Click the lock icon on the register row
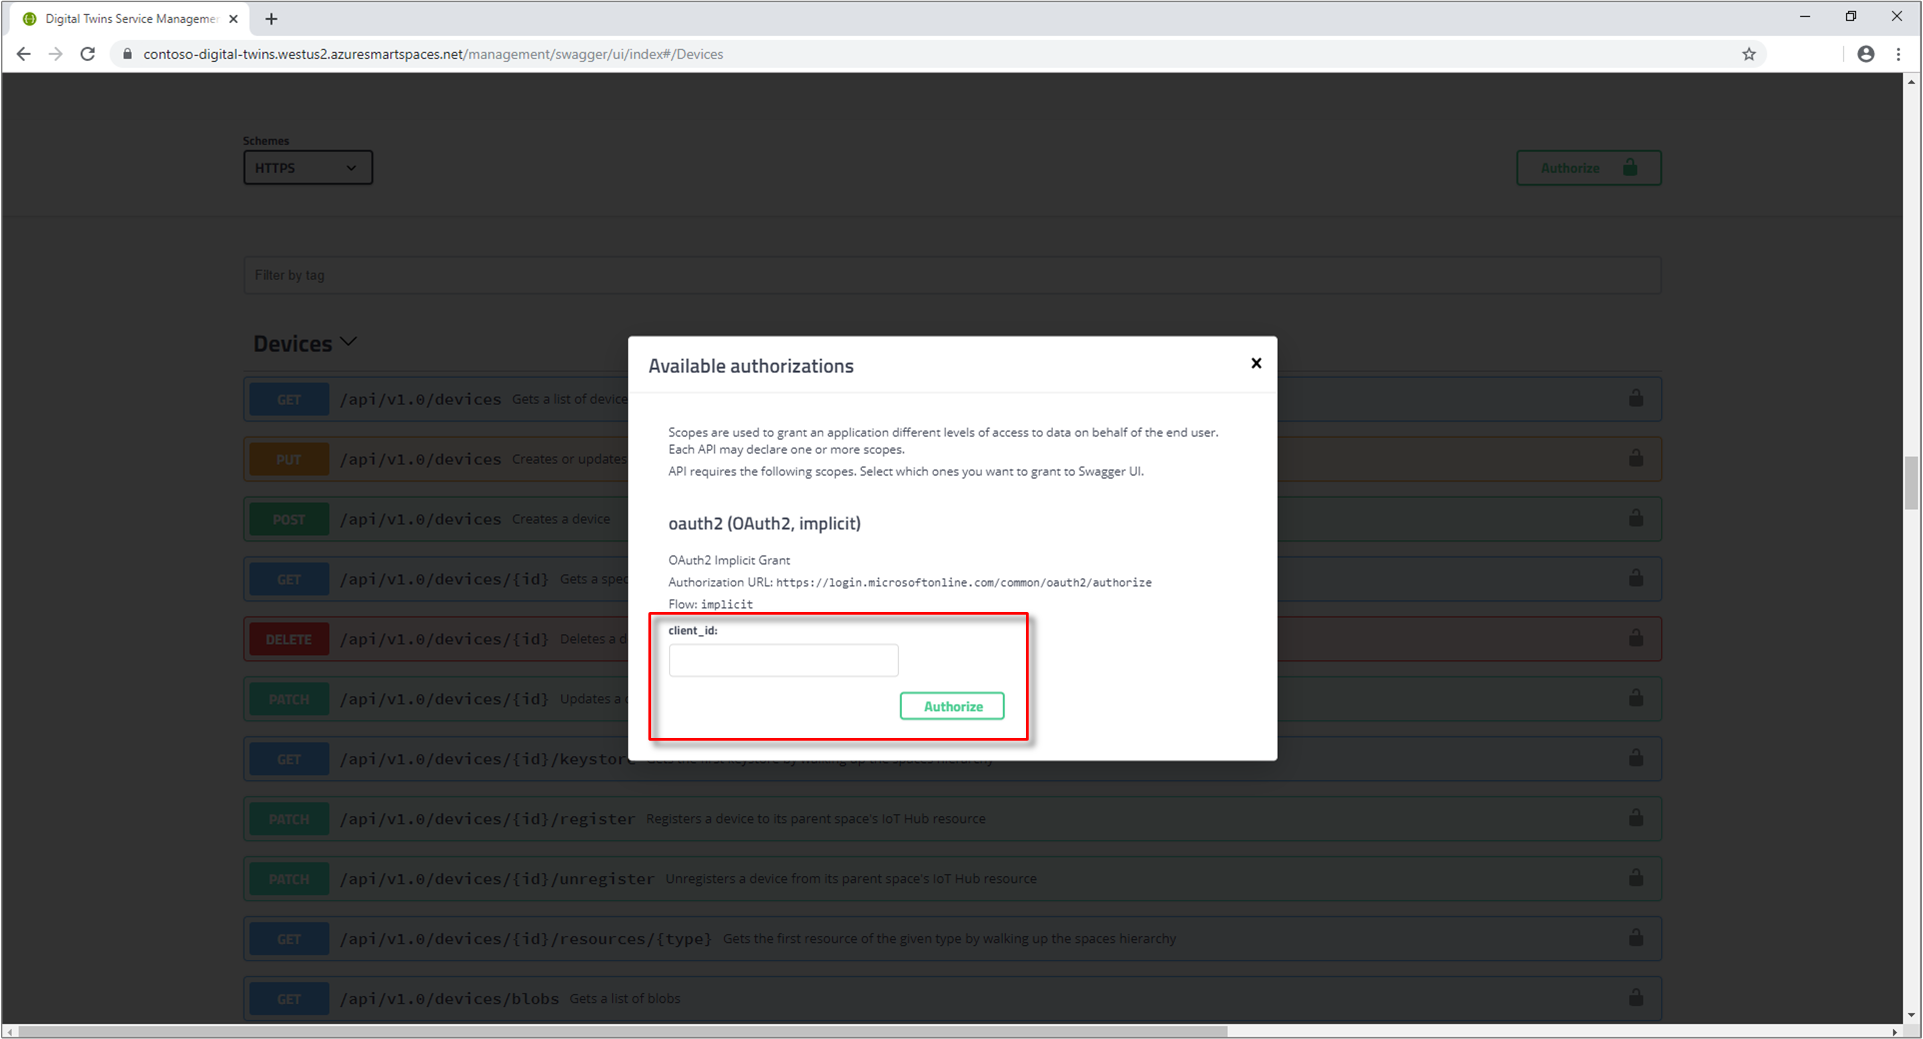The width and height of the screenshot is (1923, 1039). coord(1636,818)
